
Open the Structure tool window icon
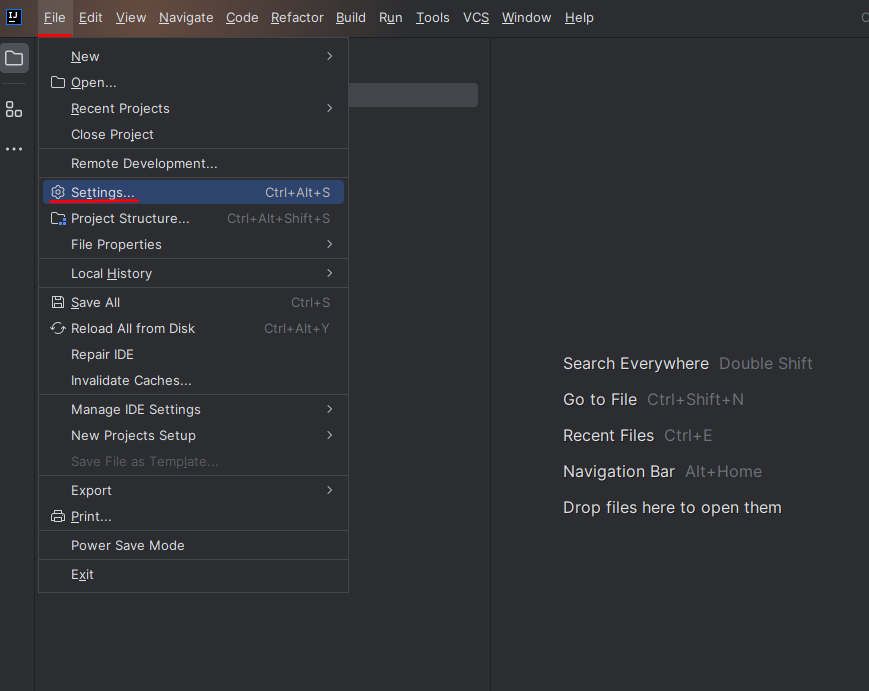pyautogui.click(x=14, y=109)
